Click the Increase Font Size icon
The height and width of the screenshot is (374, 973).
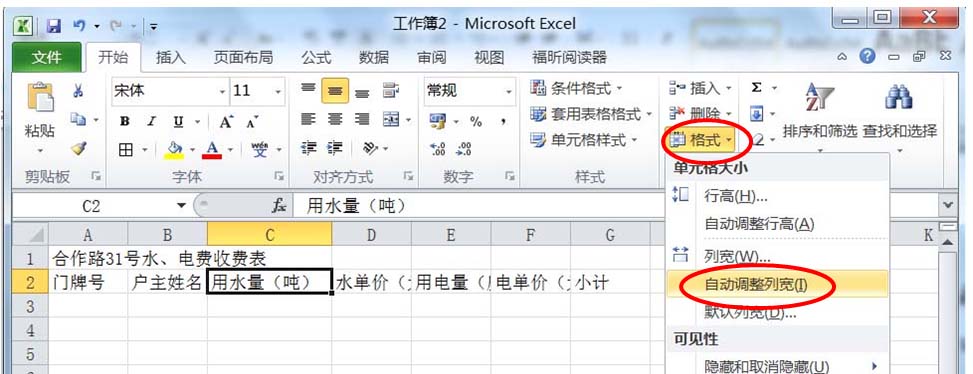click(226, 122)
